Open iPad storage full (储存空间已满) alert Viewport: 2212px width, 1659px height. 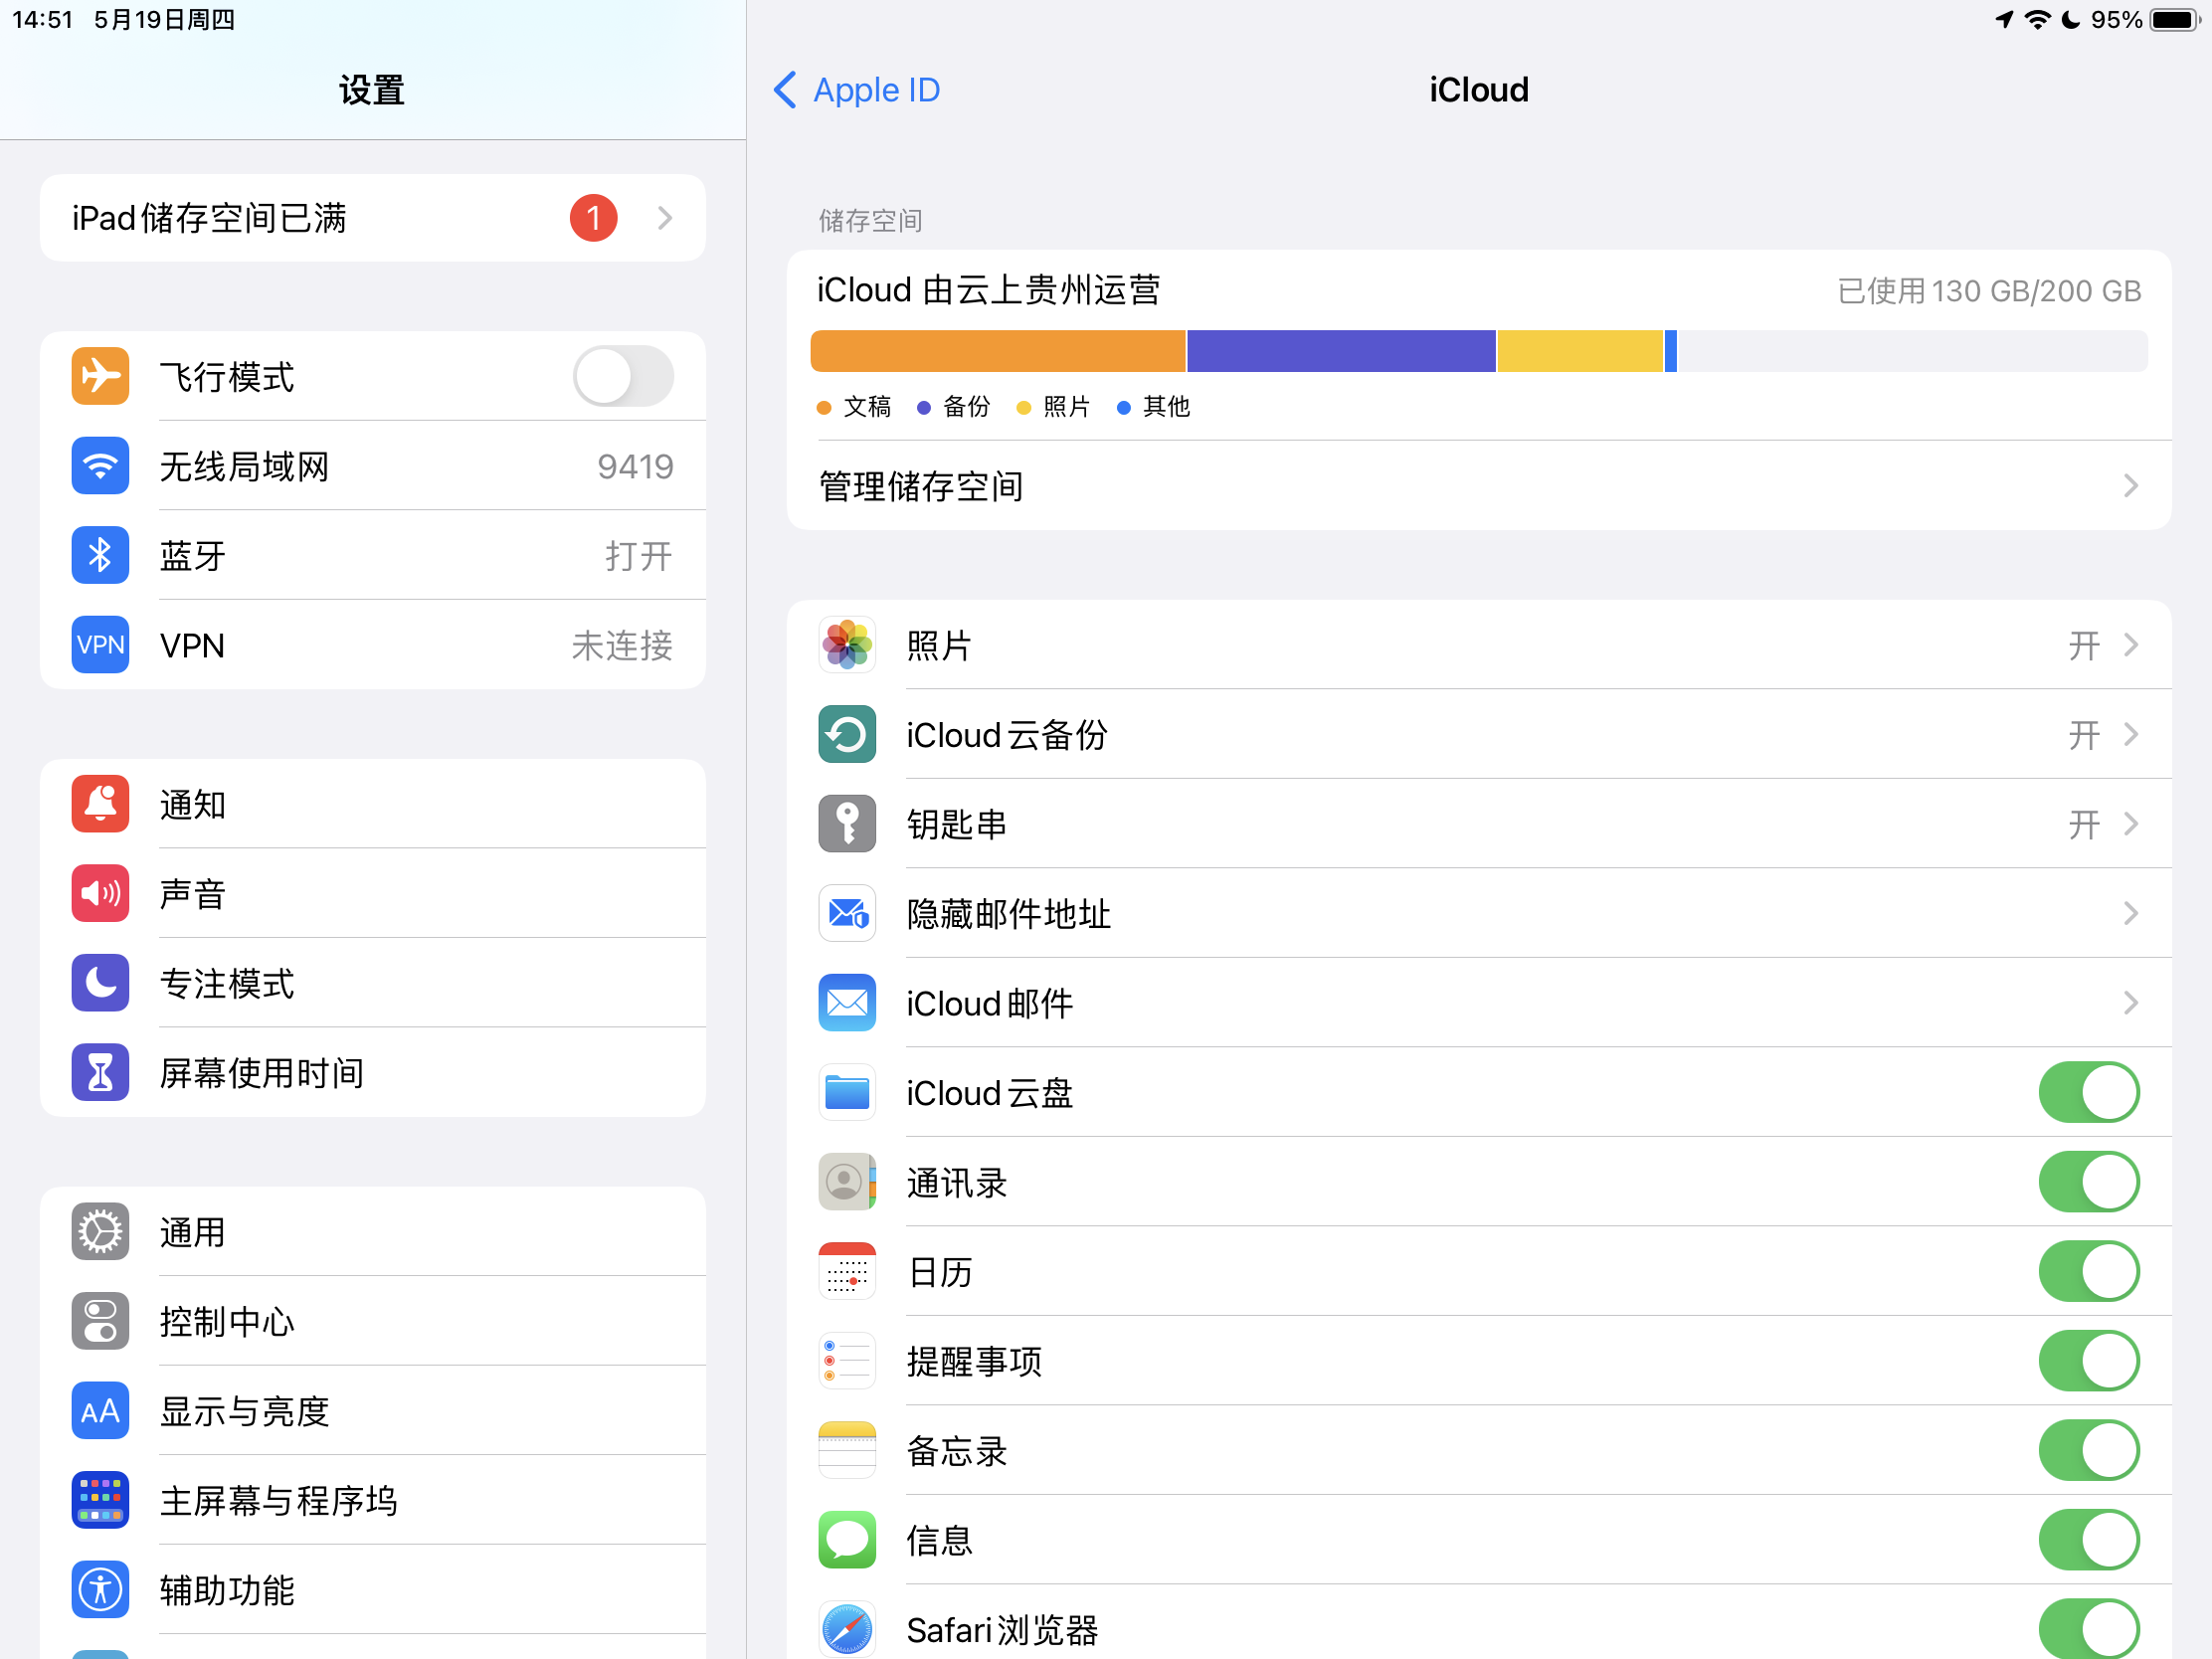click(x=372, y=218)
